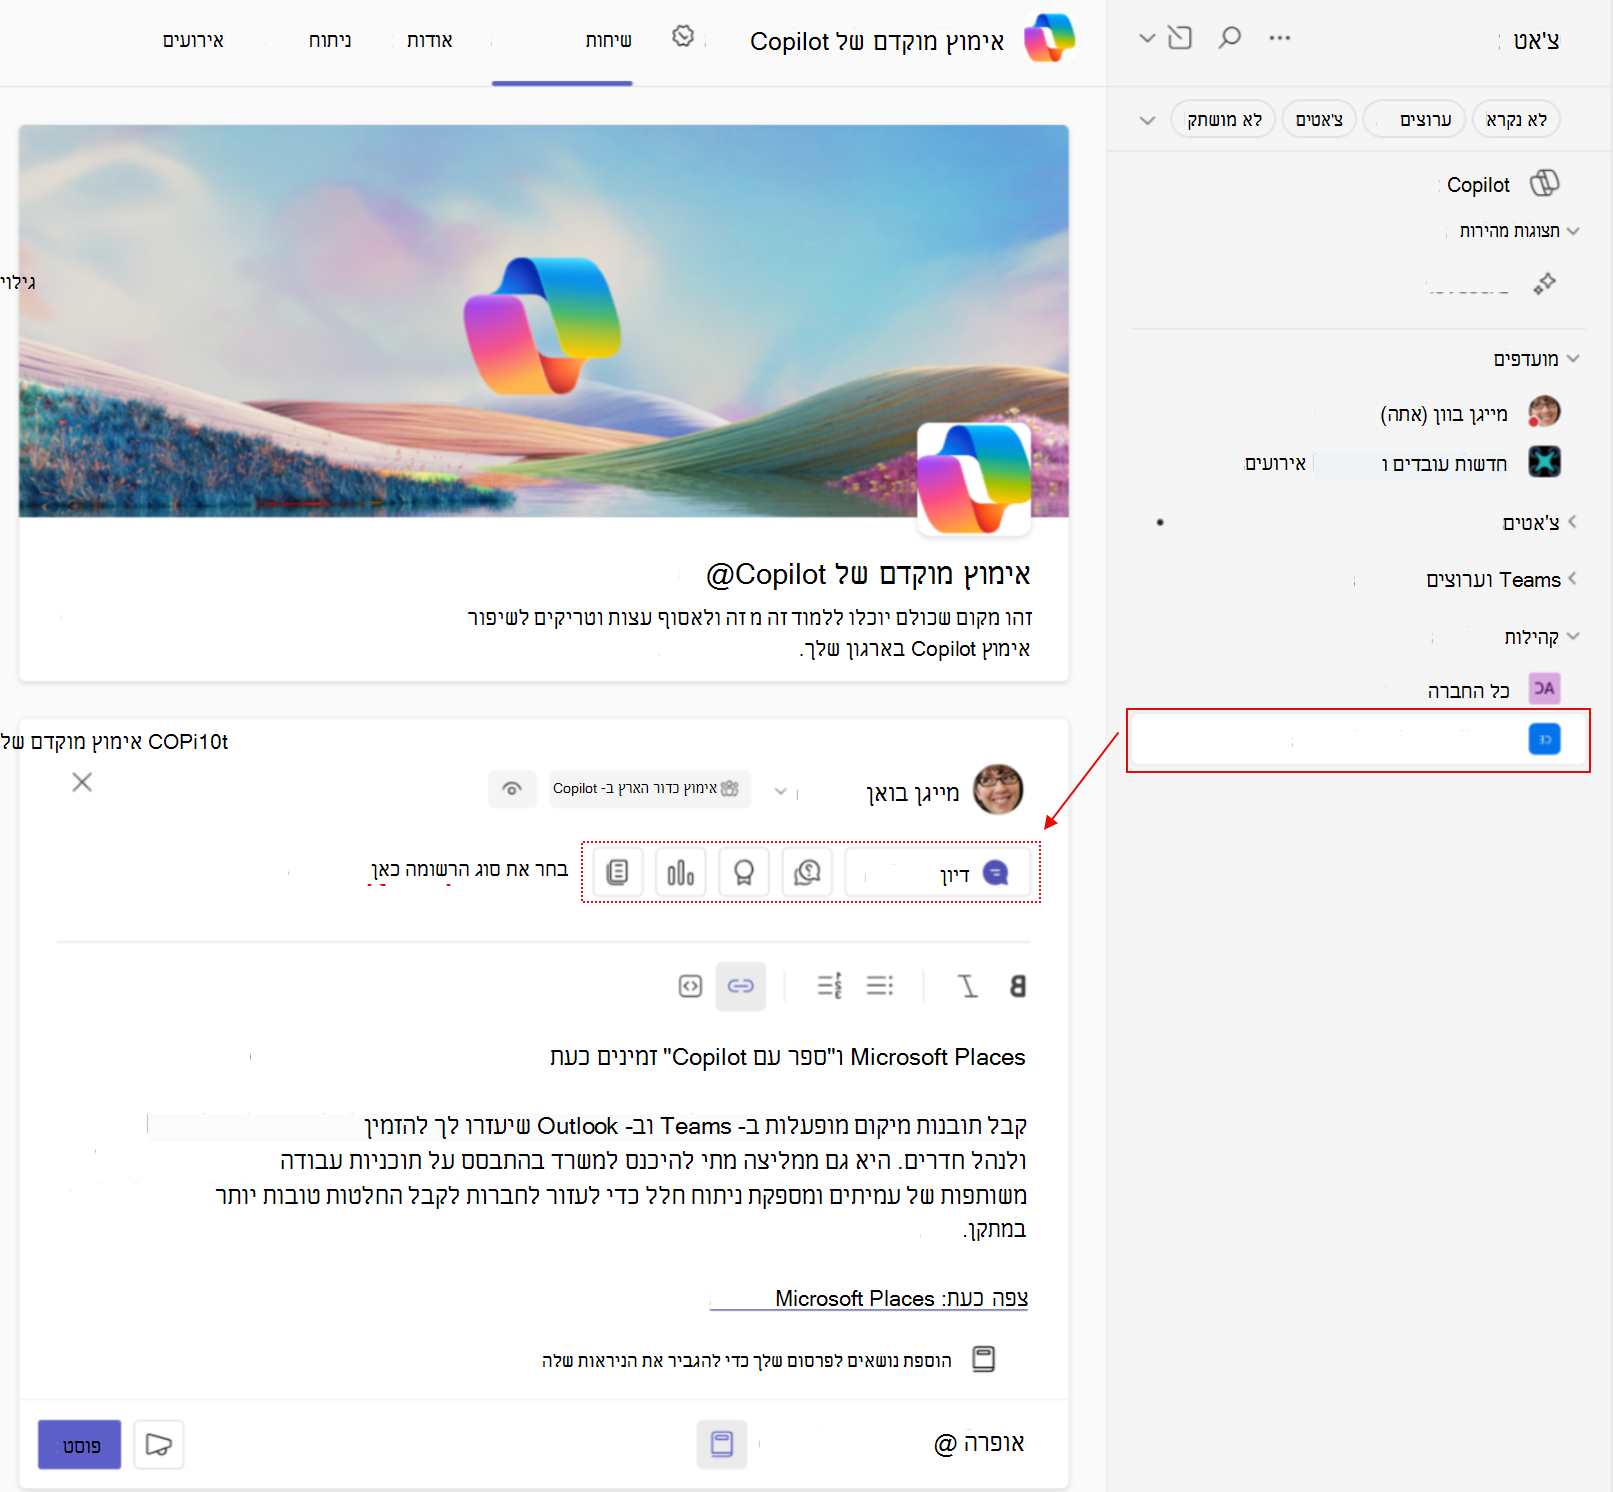Open the חדשות עובדים item

point(1444,464)
